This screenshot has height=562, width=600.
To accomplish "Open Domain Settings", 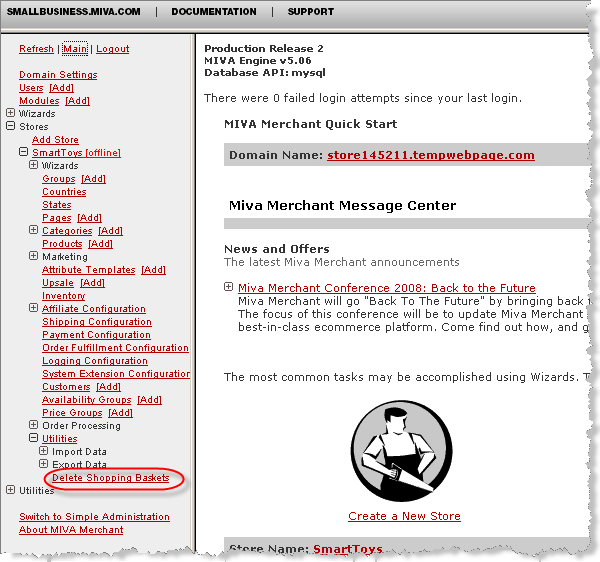I will [58, 75].
